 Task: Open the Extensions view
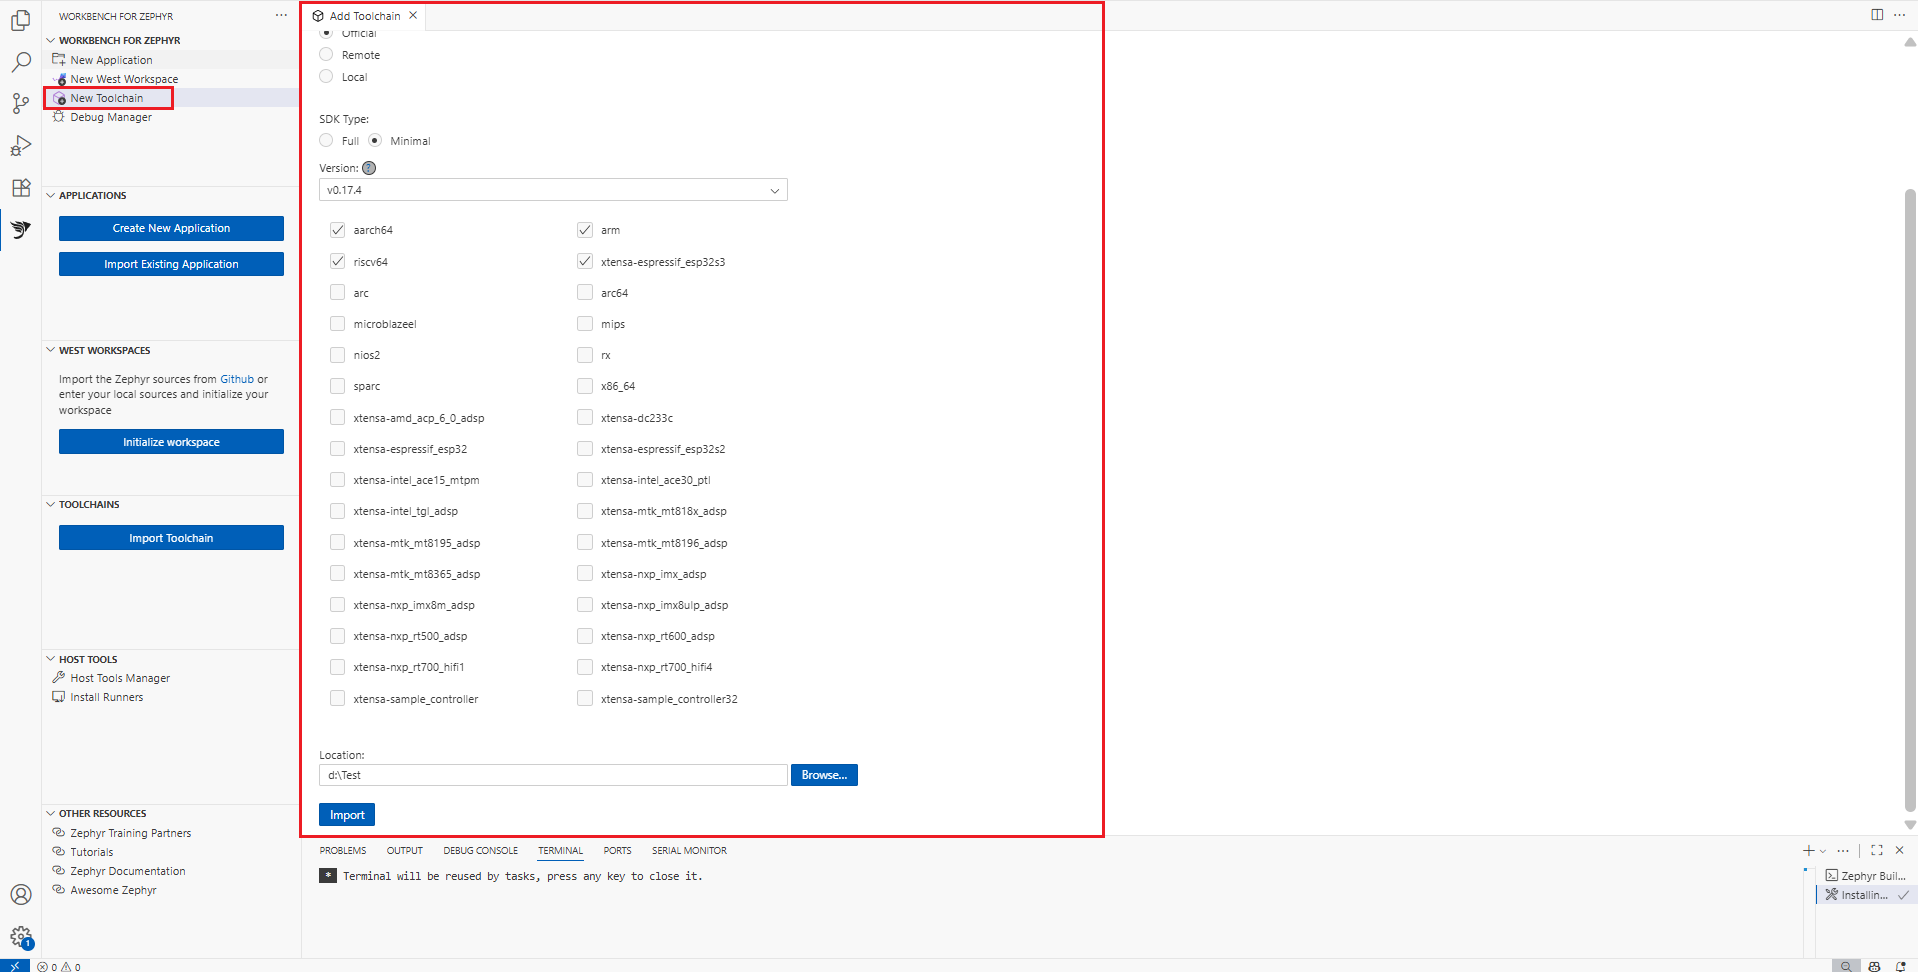(20, 188)
